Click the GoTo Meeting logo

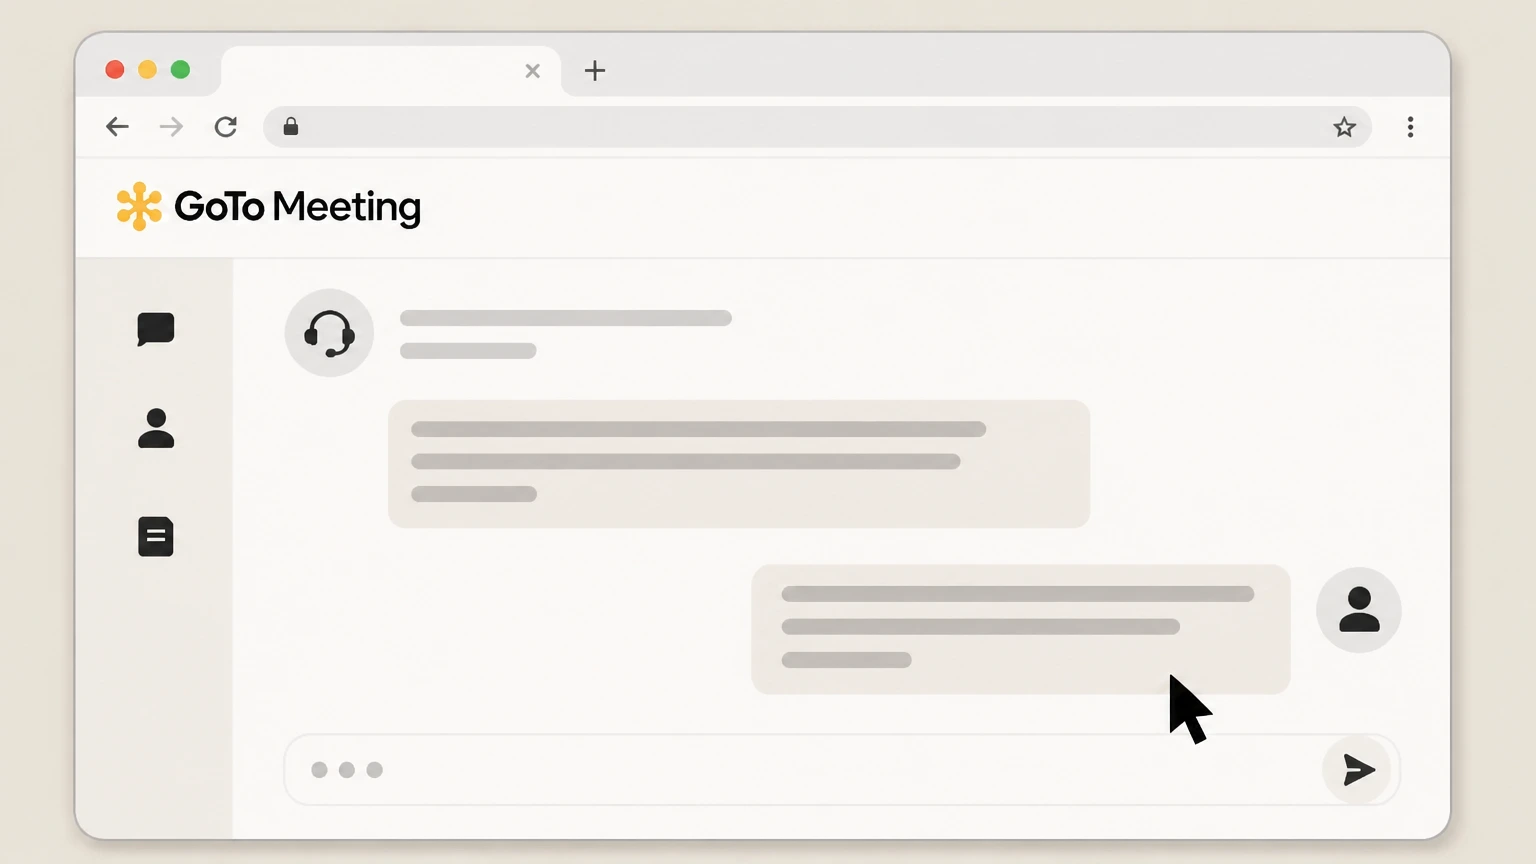[x=269, y=207]
